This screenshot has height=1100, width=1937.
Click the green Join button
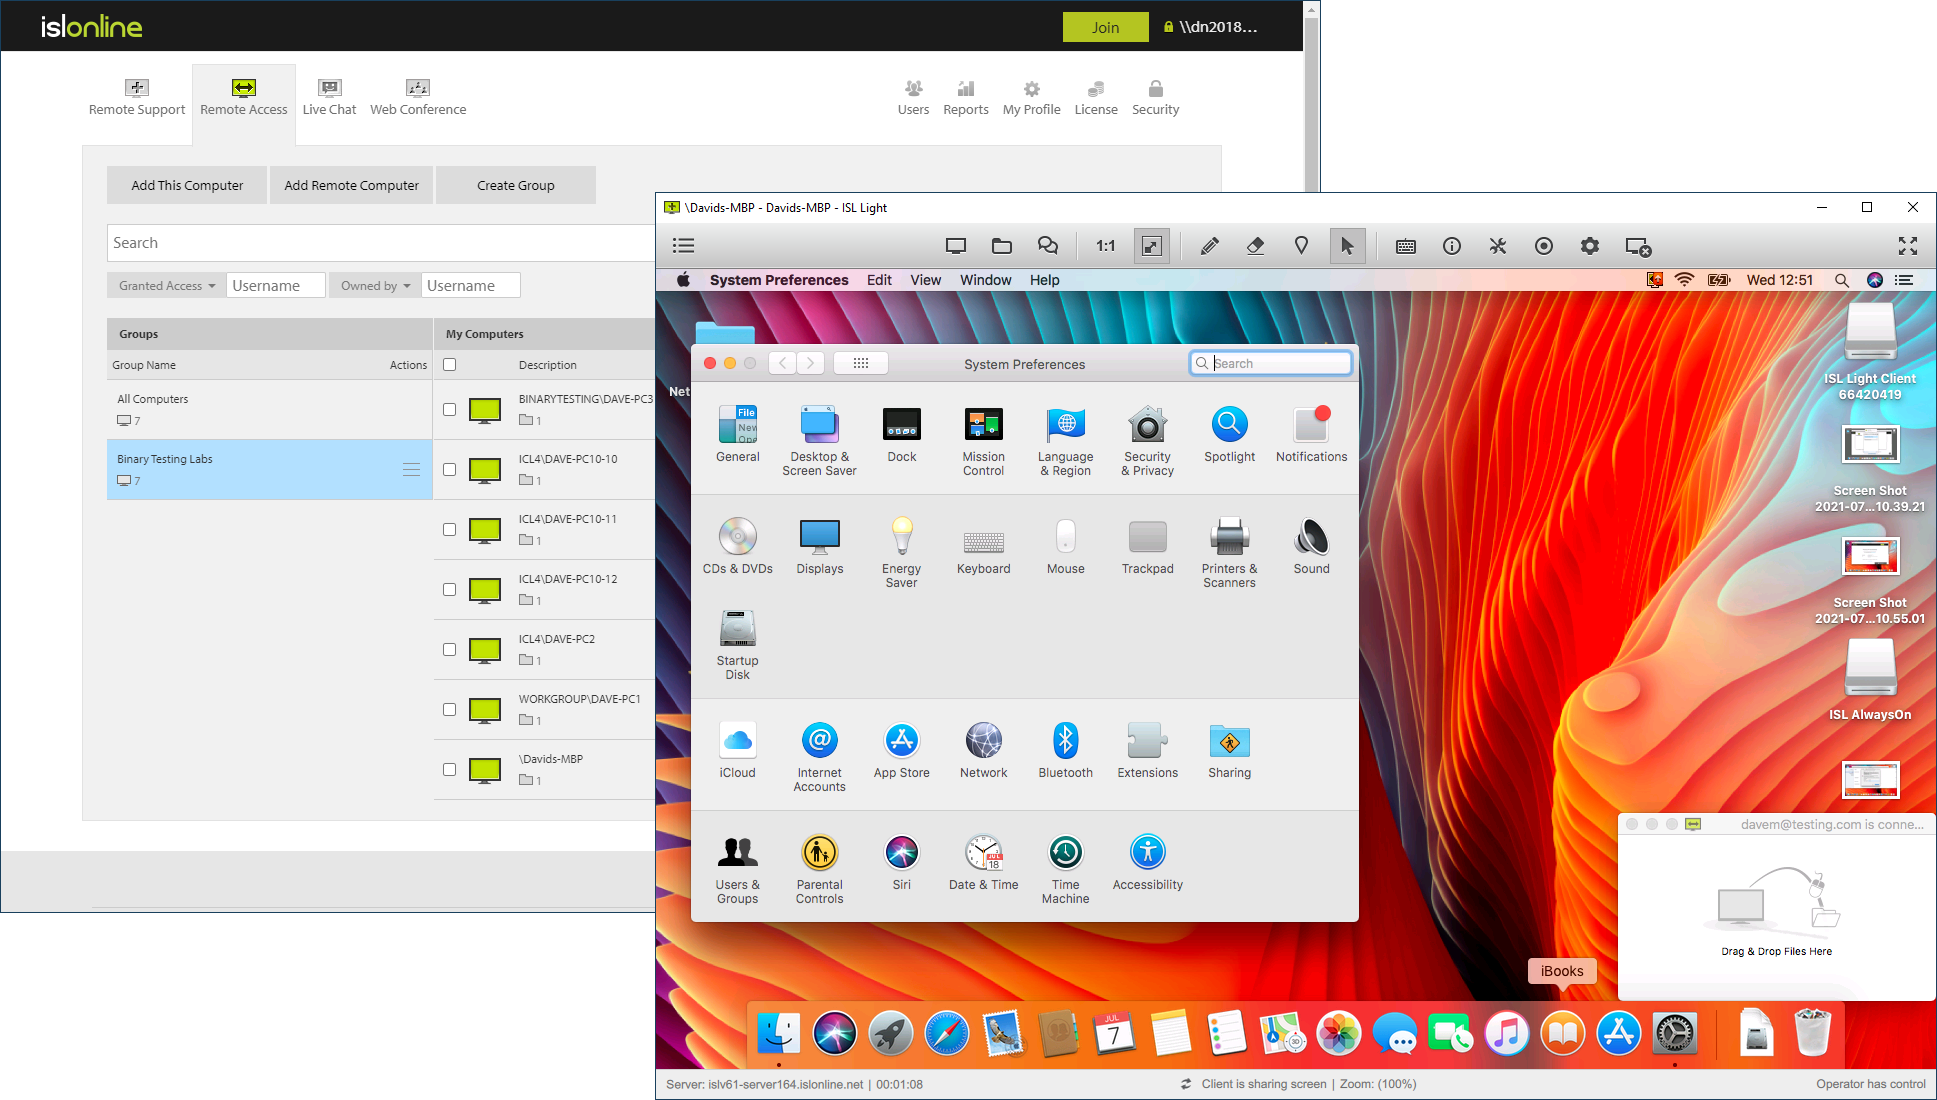(1105, 27)
